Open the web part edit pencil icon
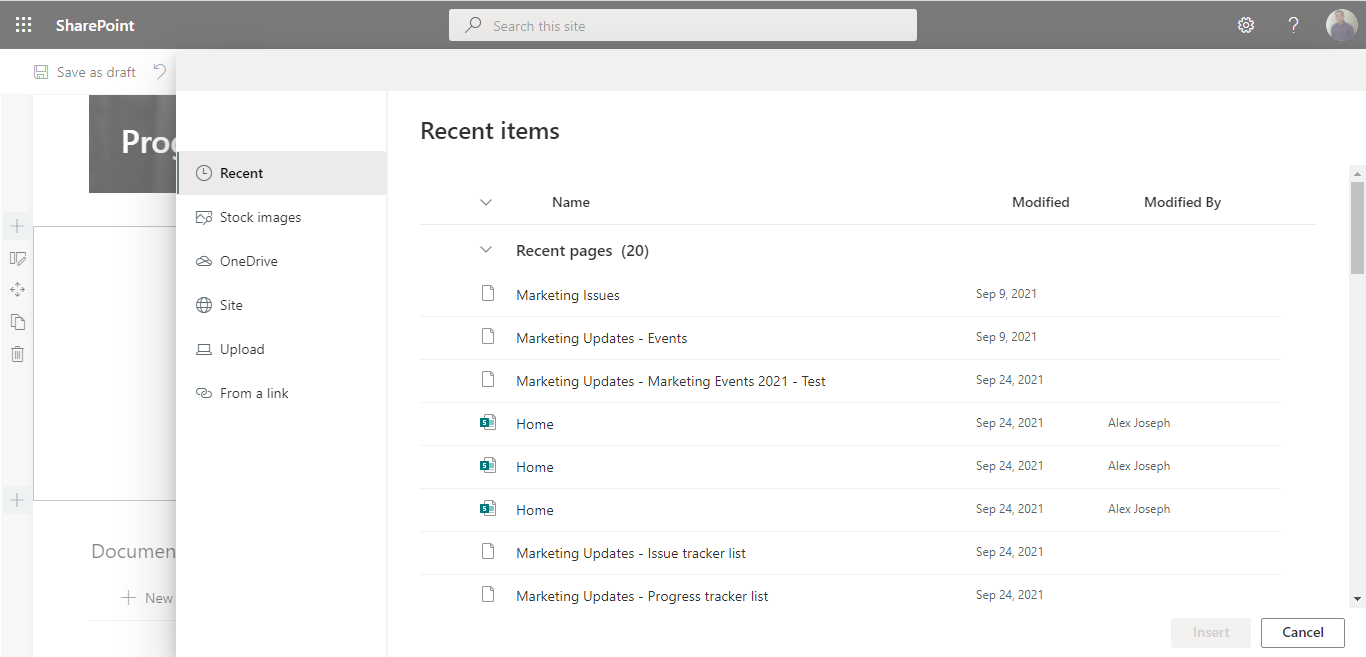The width and height of the screenshot is (1366, 657). 16,258
